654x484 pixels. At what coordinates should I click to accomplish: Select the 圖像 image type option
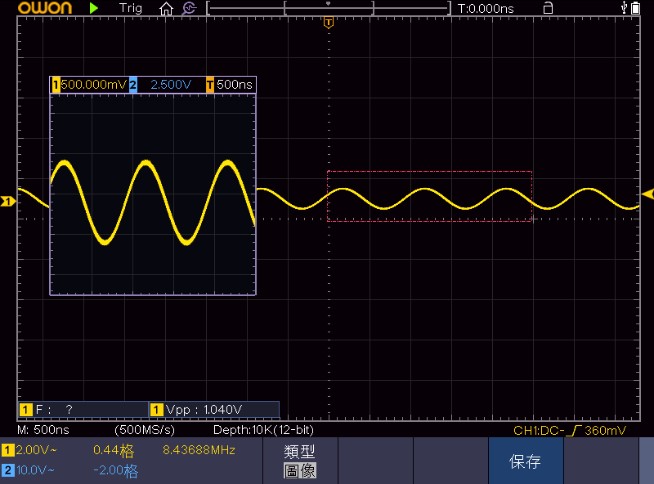pos(300,471)
